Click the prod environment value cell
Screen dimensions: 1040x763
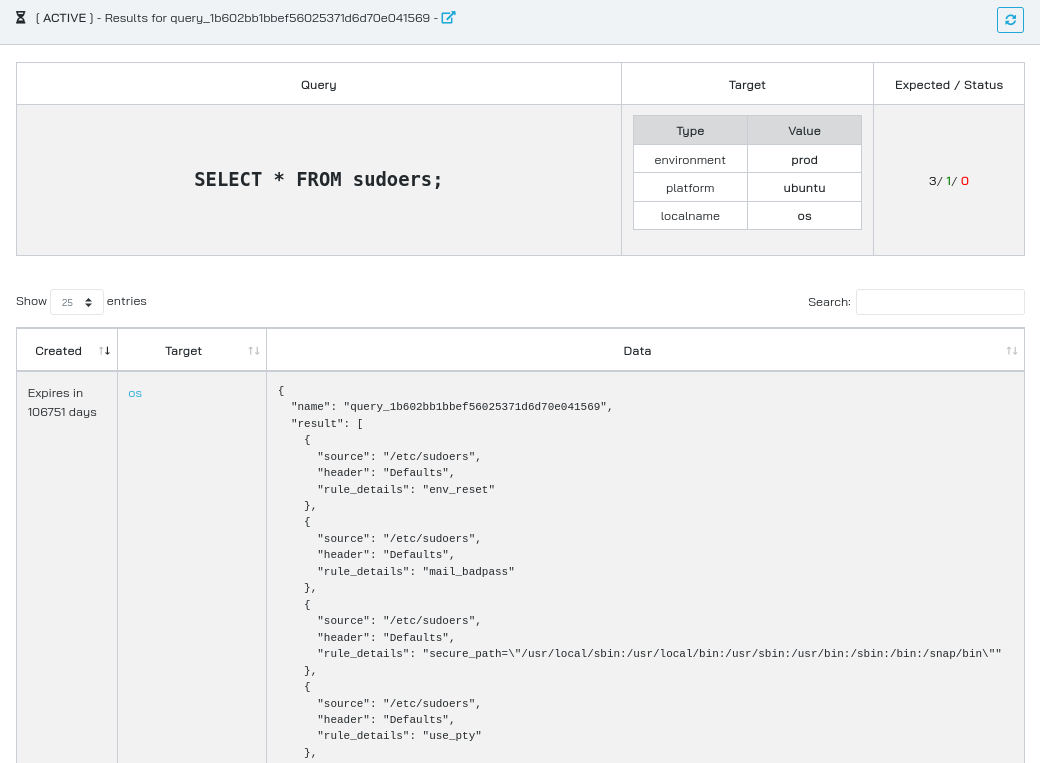[x=804, y=160]
